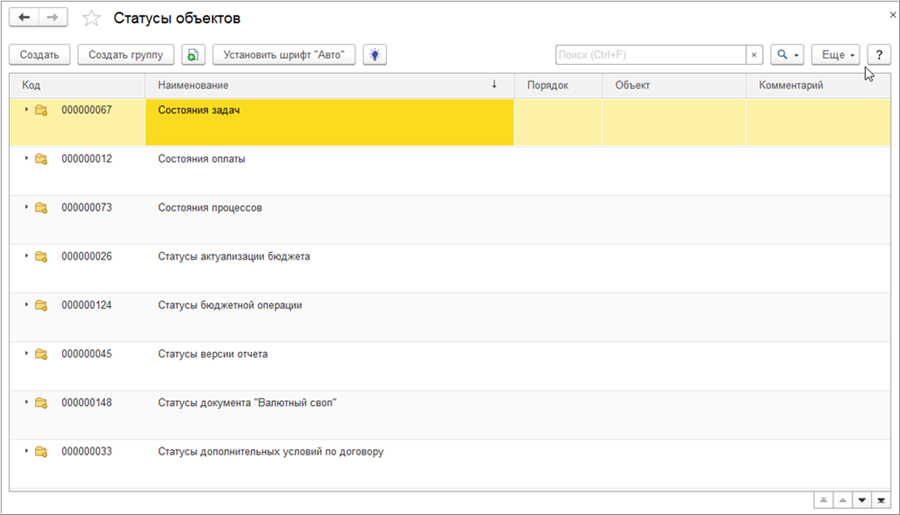Open the search magnifier dropdown

click(786, 55)
